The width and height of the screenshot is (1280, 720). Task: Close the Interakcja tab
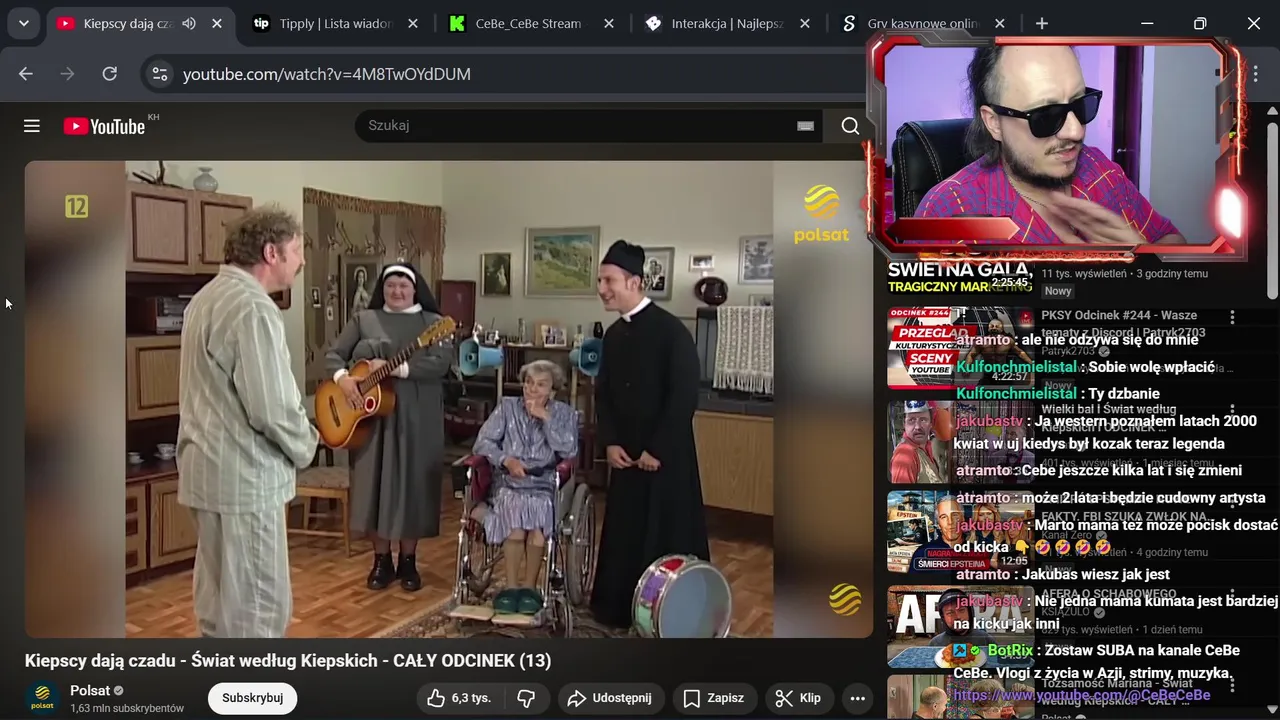tap(805, 23)
